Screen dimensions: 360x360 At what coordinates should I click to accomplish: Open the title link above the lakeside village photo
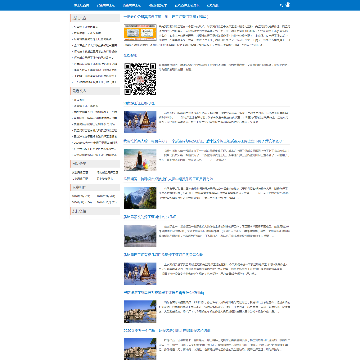tap(150, 217)
